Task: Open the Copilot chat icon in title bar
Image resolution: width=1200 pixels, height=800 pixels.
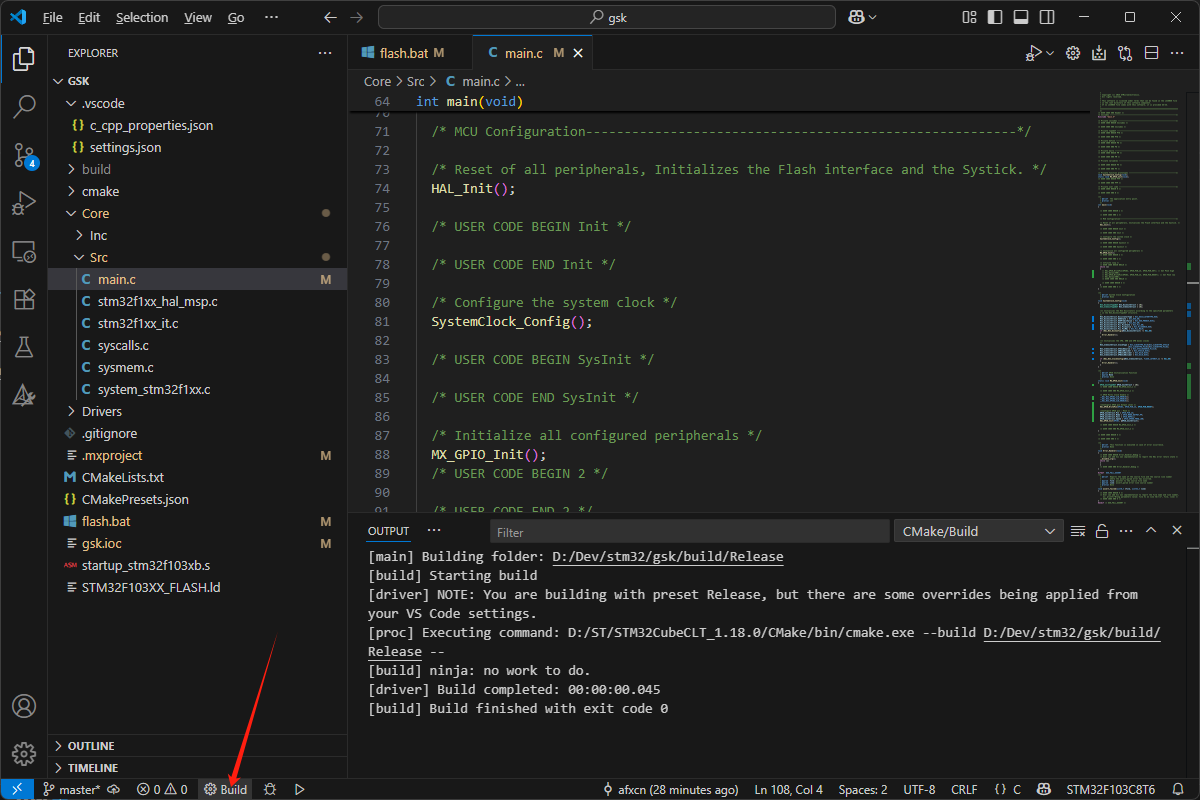Action: tap(856, 17)
